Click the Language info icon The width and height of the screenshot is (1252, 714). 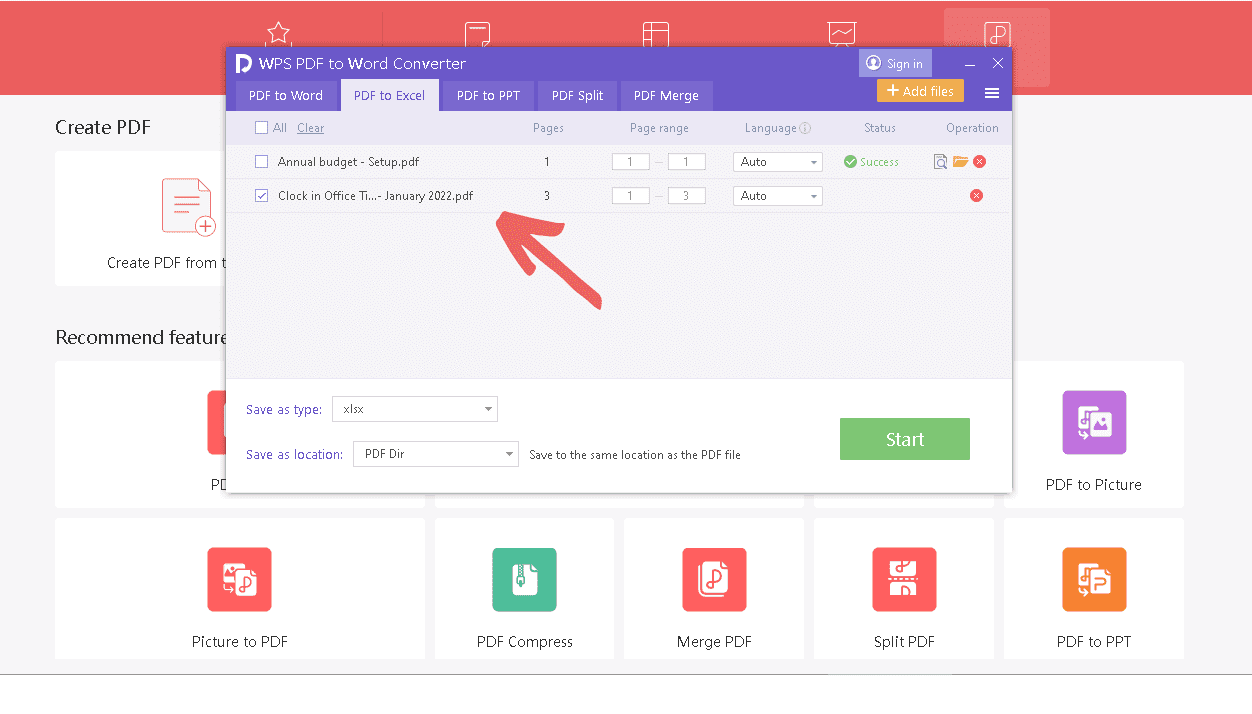(805, 128)
